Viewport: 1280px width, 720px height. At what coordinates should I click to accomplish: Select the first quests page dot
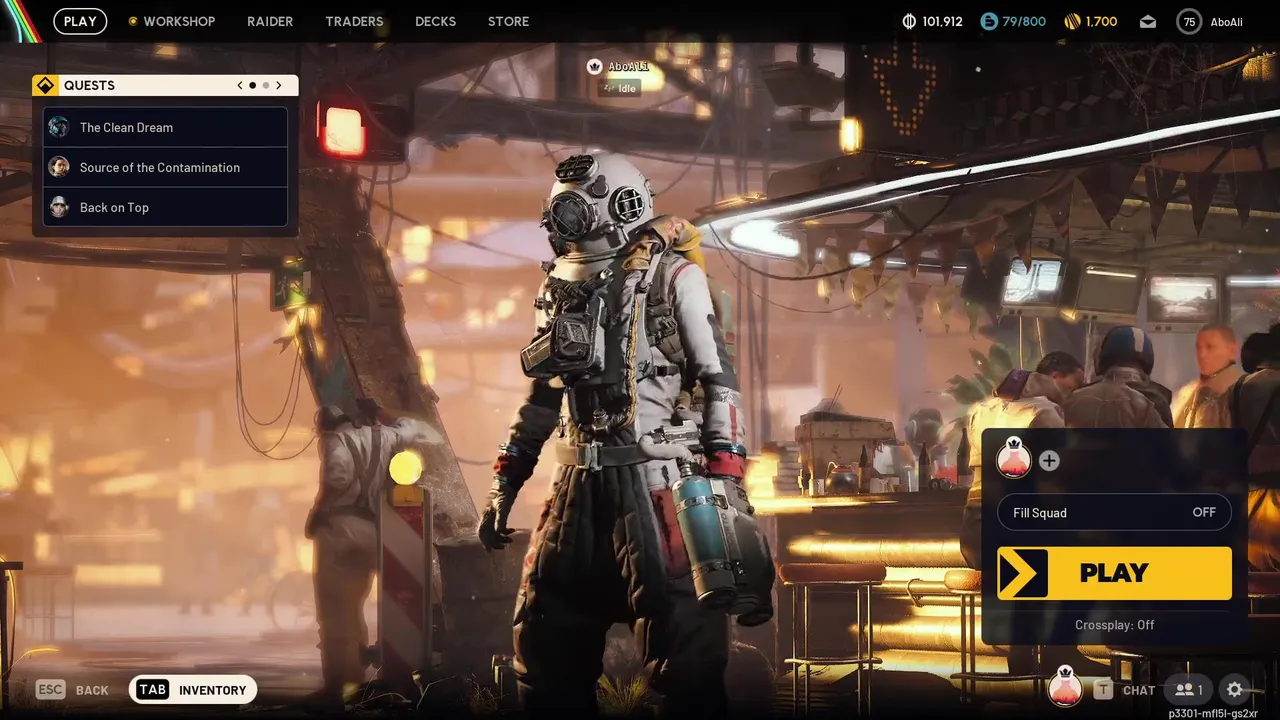(x=253, y=85)
